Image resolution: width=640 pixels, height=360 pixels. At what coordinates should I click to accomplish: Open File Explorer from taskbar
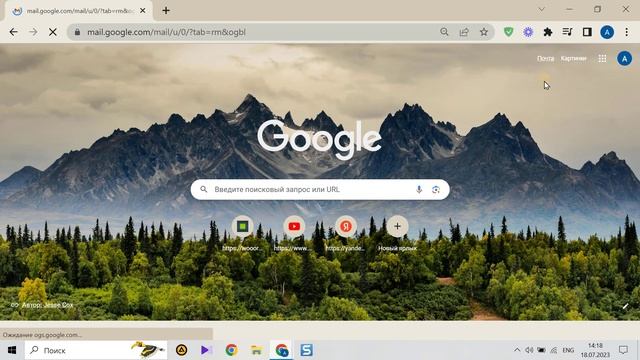pos(256,350)
